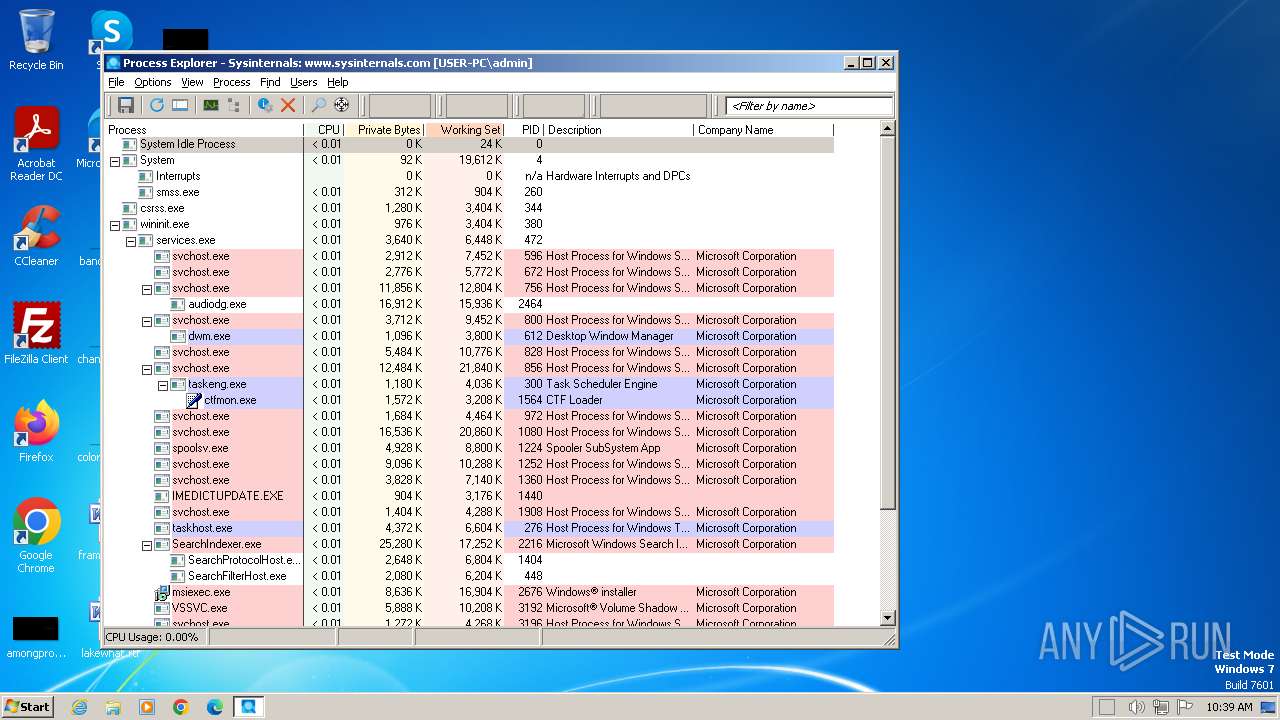Sort by Working Set column header

click(x=466, y=130)
